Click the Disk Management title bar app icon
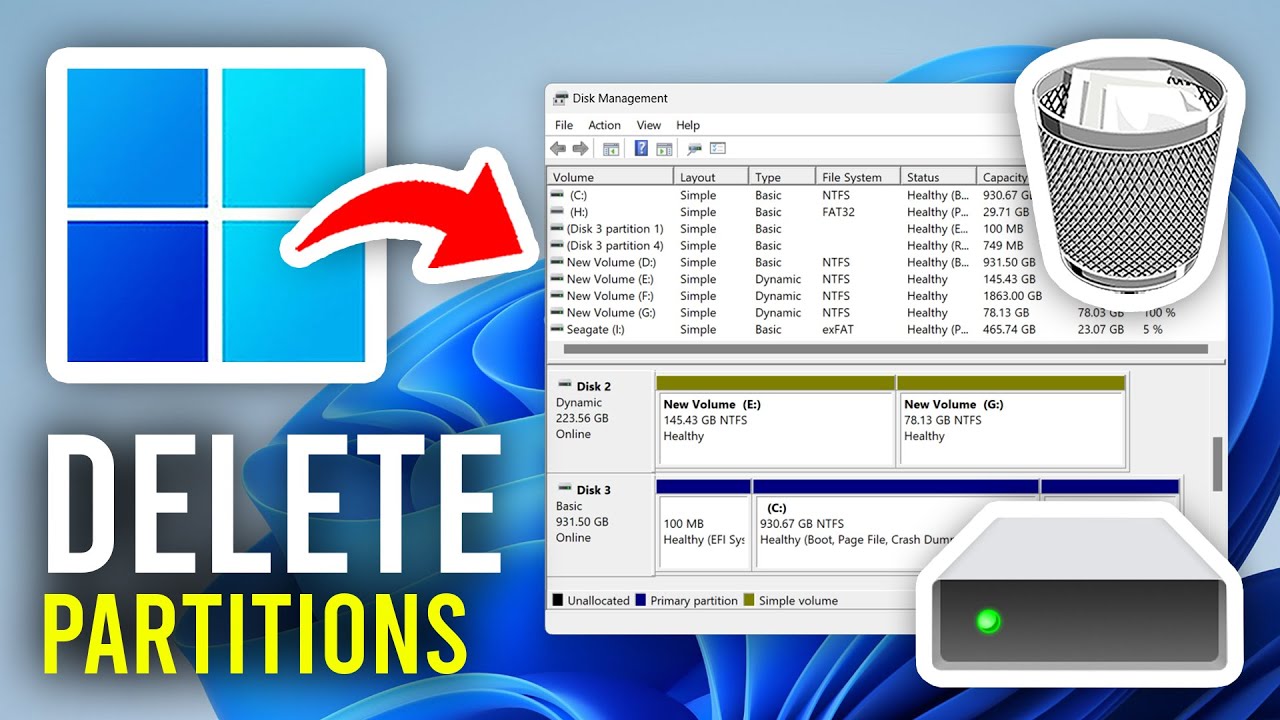The height and width of the screenshot is (720, 1280). pos(560,98)
